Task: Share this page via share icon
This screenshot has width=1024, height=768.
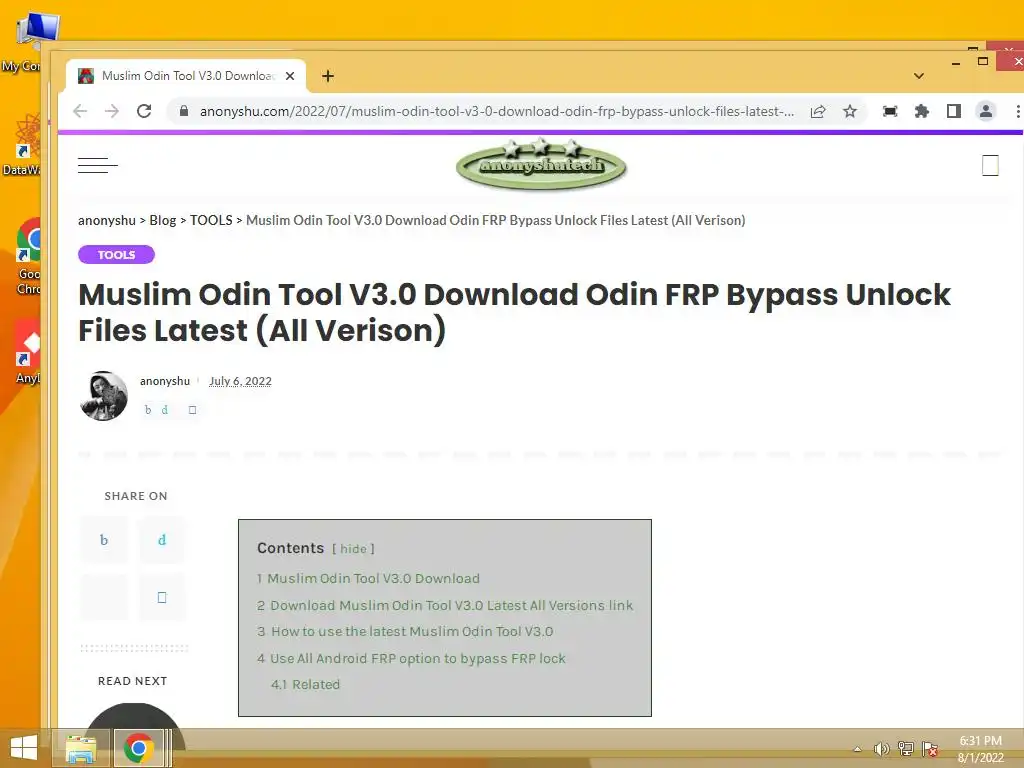Action: [818, 111]
